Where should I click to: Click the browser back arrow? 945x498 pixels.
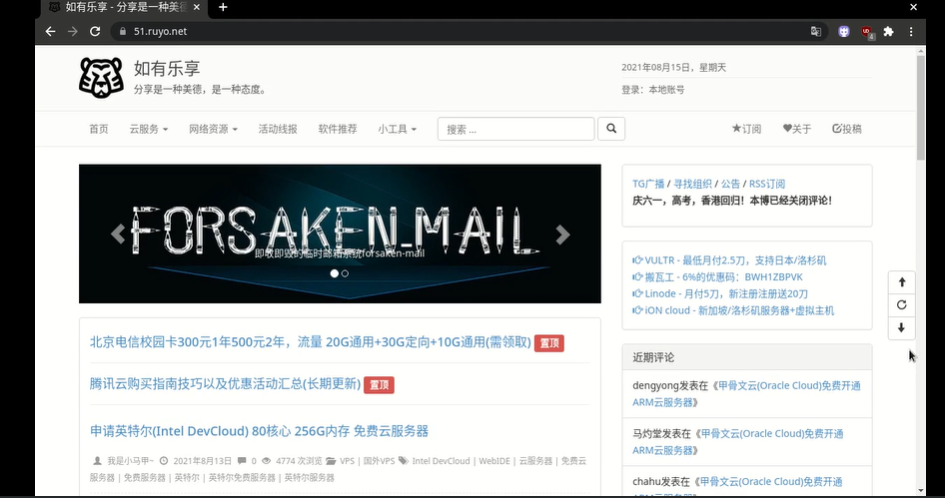click(50, 32)
